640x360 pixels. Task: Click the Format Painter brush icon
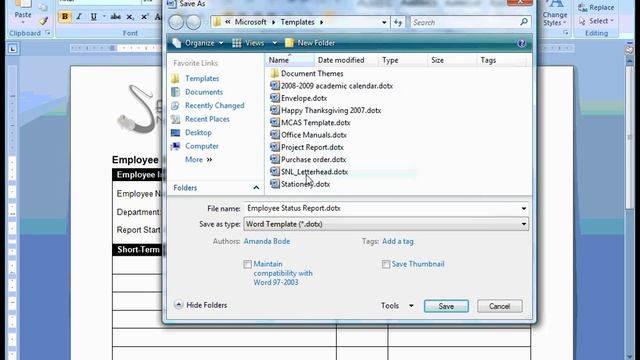[x=43, y=21]
